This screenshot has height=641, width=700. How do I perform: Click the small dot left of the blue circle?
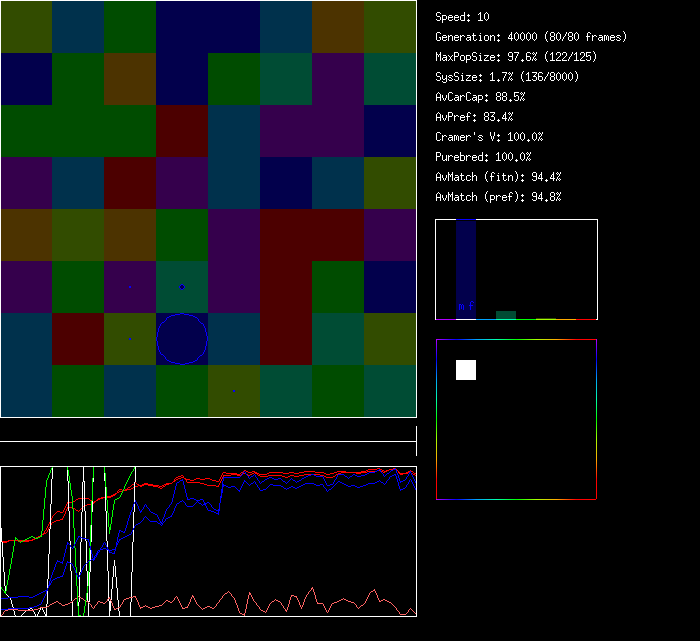(130, 339)
